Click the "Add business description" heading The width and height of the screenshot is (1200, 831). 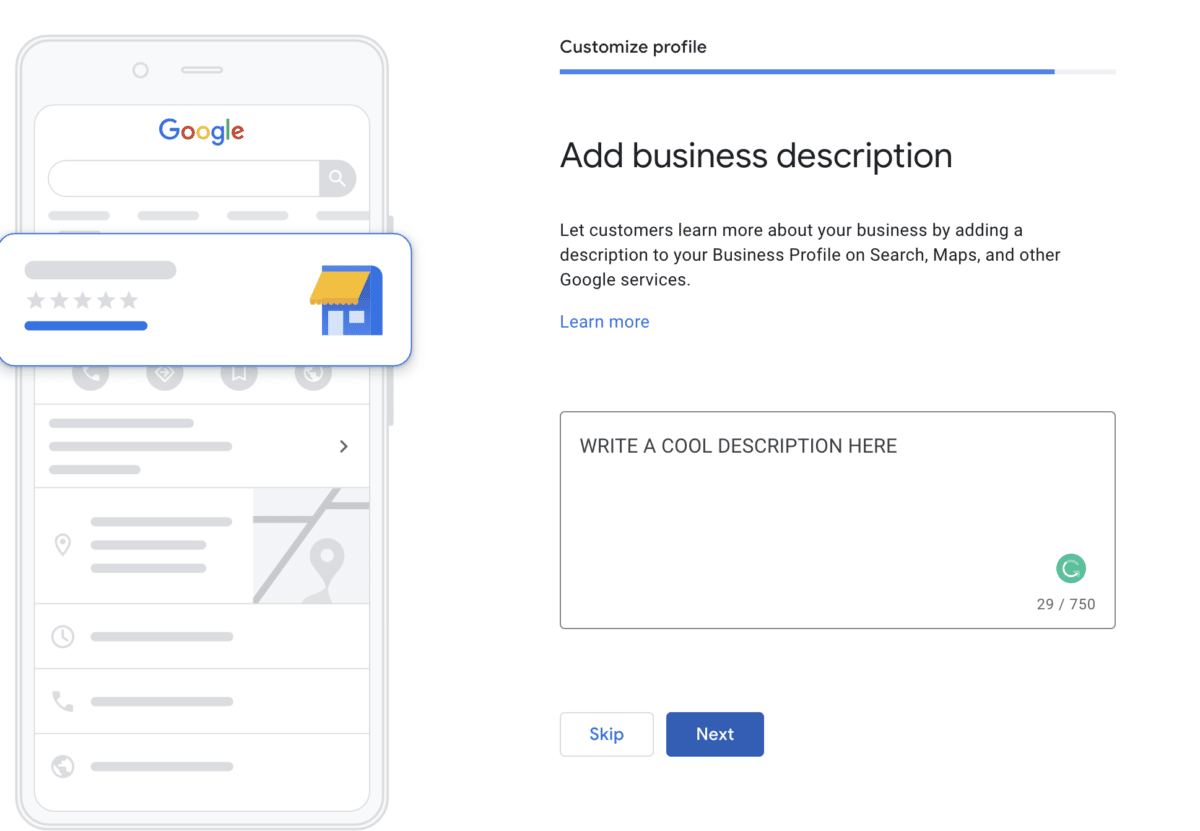pos(756,156)
